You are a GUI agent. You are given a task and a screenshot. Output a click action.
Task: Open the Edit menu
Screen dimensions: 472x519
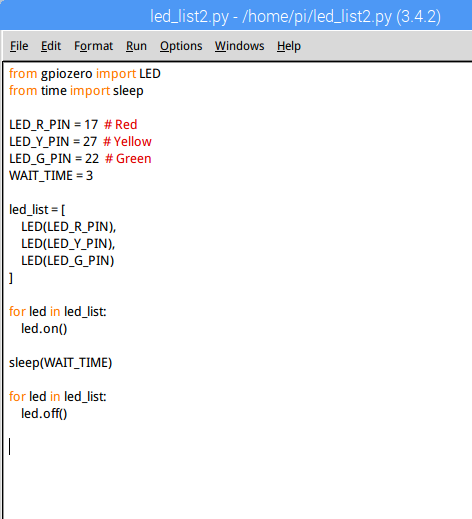pyautogui.click(x=51, y=46)
